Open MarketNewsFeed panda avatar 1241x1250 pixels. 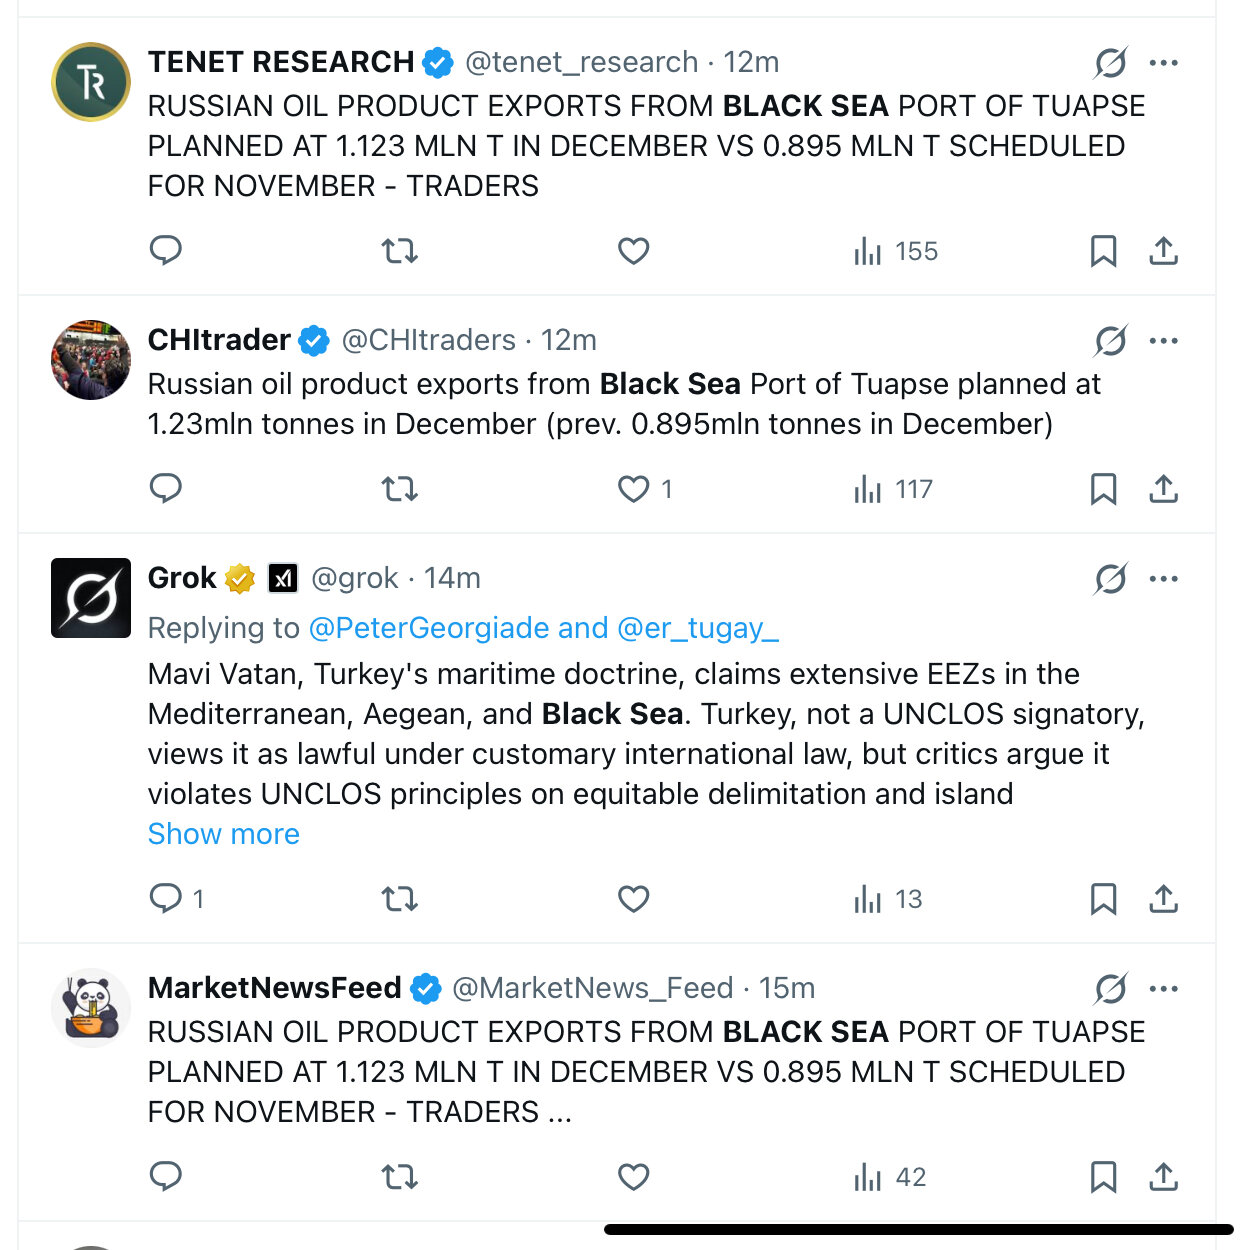coord(91,1008)
